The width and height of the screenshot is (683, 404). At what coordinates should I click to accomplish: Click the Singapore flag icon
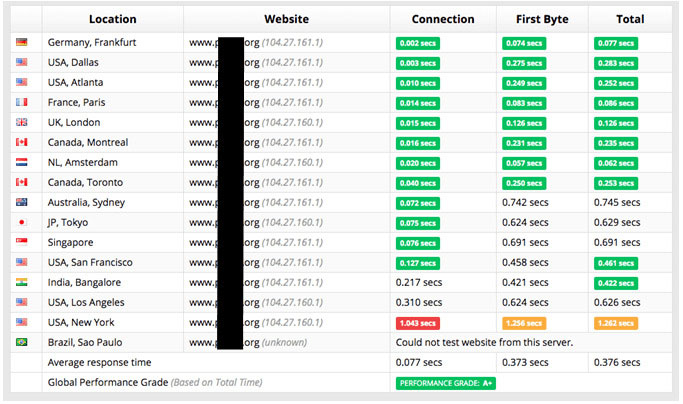pos(21,242)
